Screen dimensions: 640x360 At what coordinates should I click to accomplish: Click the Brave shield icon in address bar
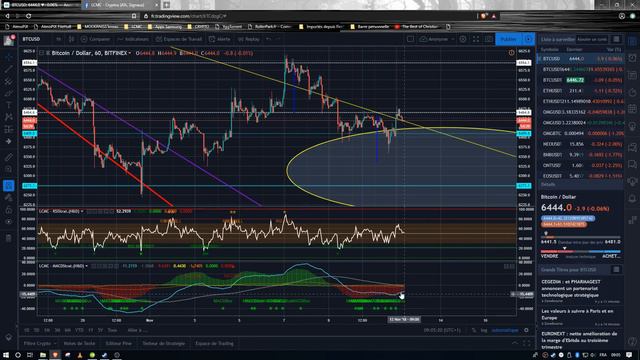(x=484, y=16)
